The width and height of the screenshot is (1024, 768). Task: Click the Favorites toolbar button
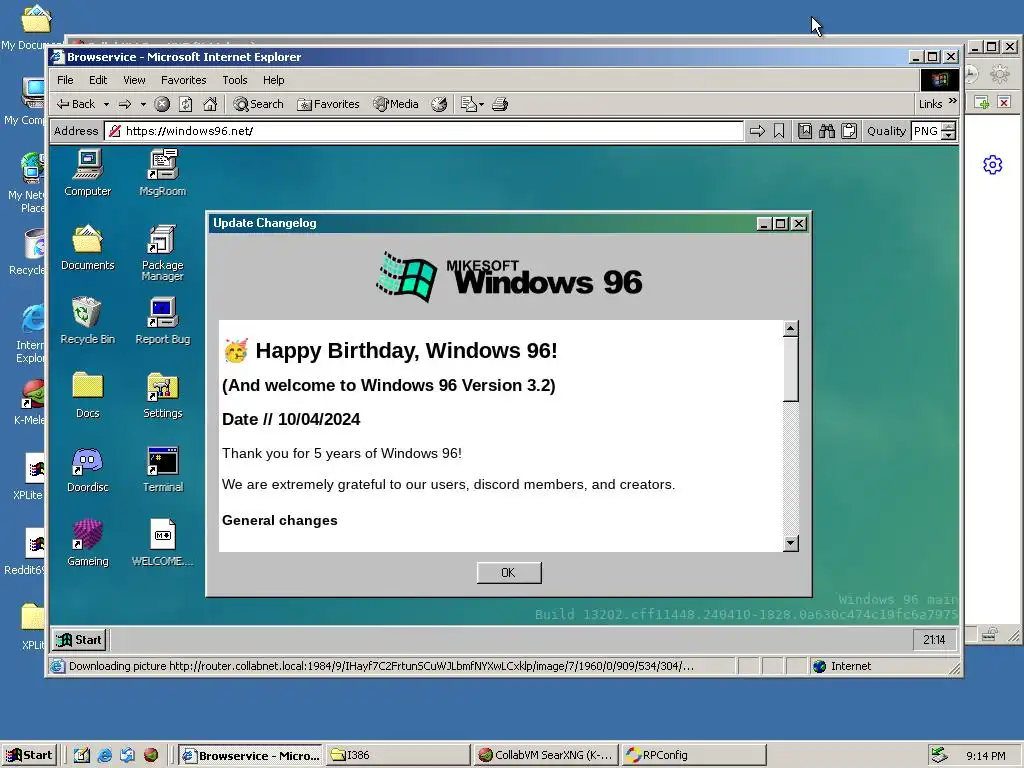[x=328, y=104]
